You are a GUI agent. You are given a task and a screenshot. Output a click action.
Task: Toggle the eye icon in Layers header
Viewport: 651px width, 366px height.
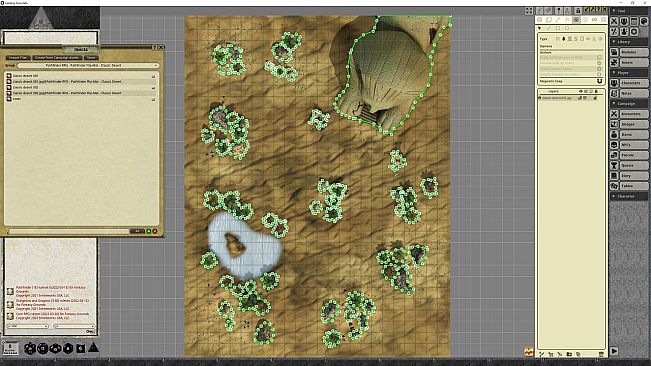pos(581,91)
